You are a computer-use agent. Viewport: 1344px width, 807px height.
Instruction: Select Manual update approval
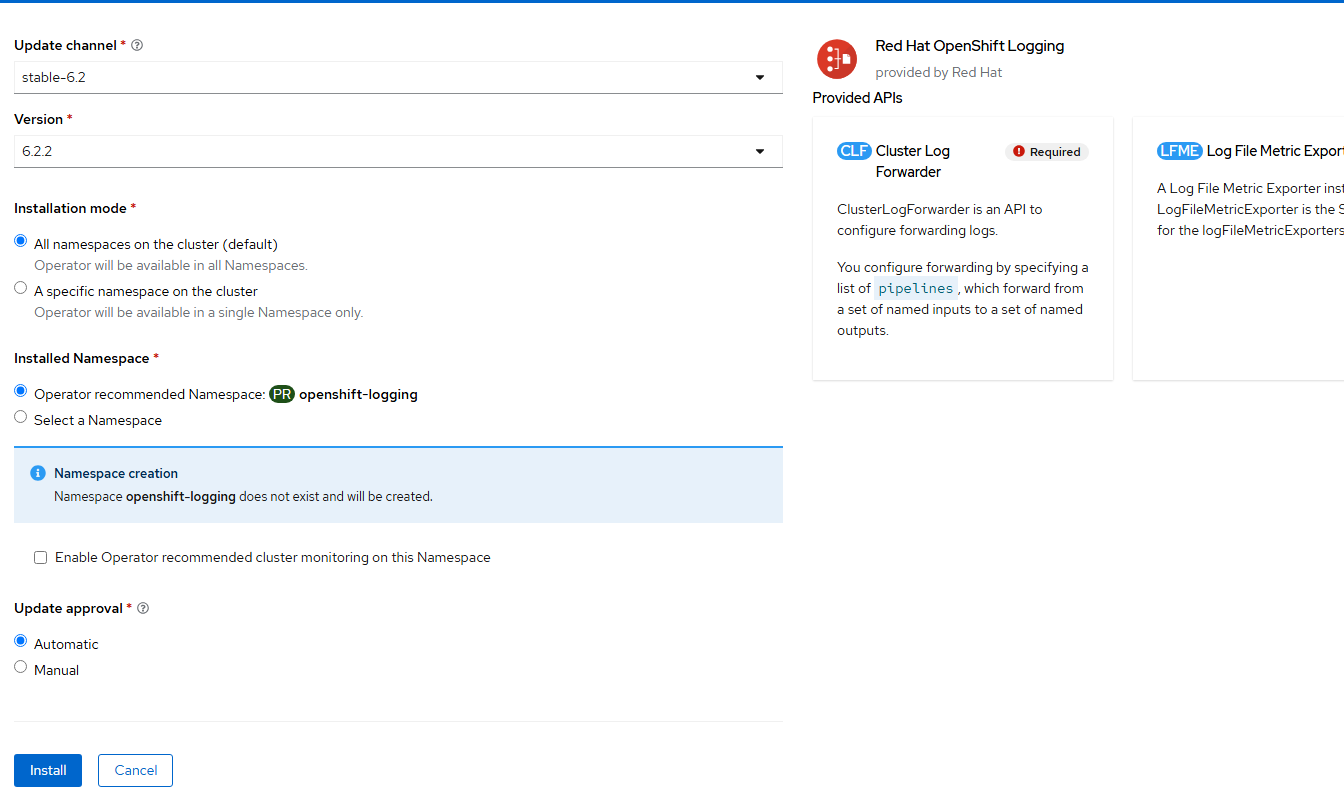tap(21, 667)
